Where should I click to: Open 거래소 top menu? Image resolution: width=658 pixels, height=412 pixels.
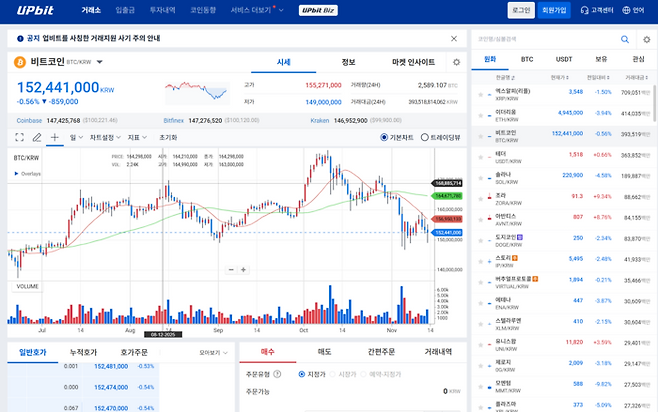[91, 10]
